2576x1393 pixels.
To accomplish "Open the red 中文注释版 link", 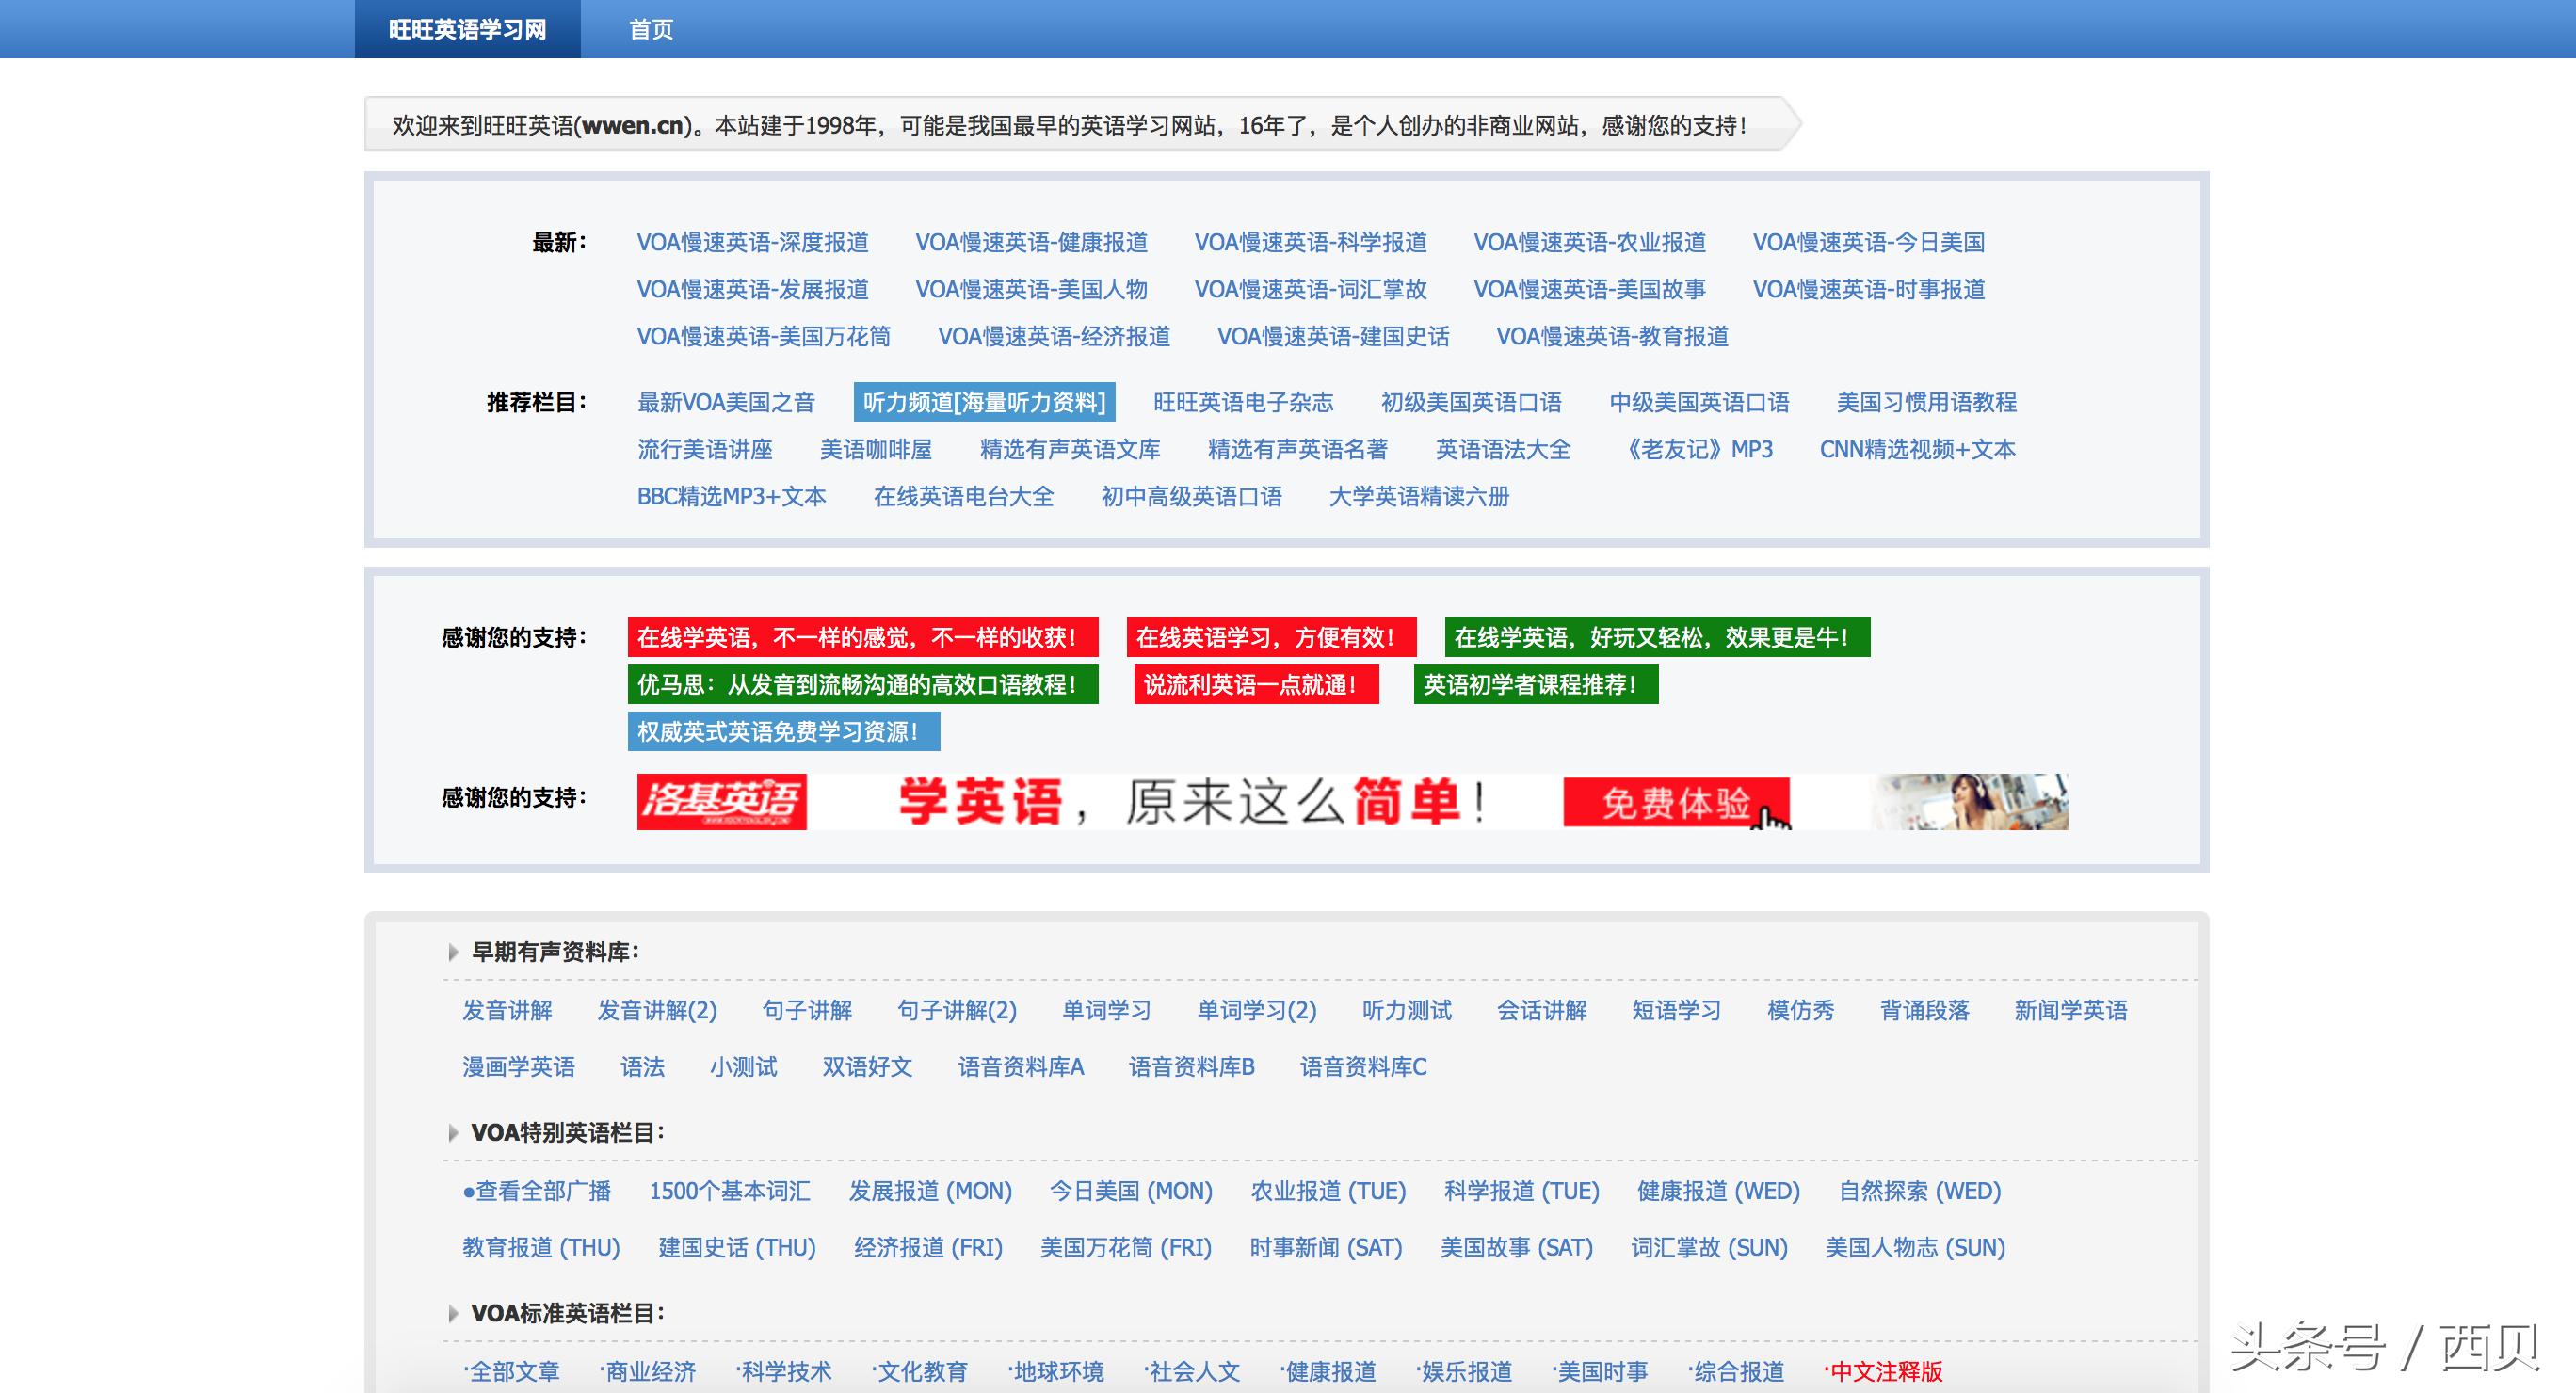I will click(1884, 1371).
